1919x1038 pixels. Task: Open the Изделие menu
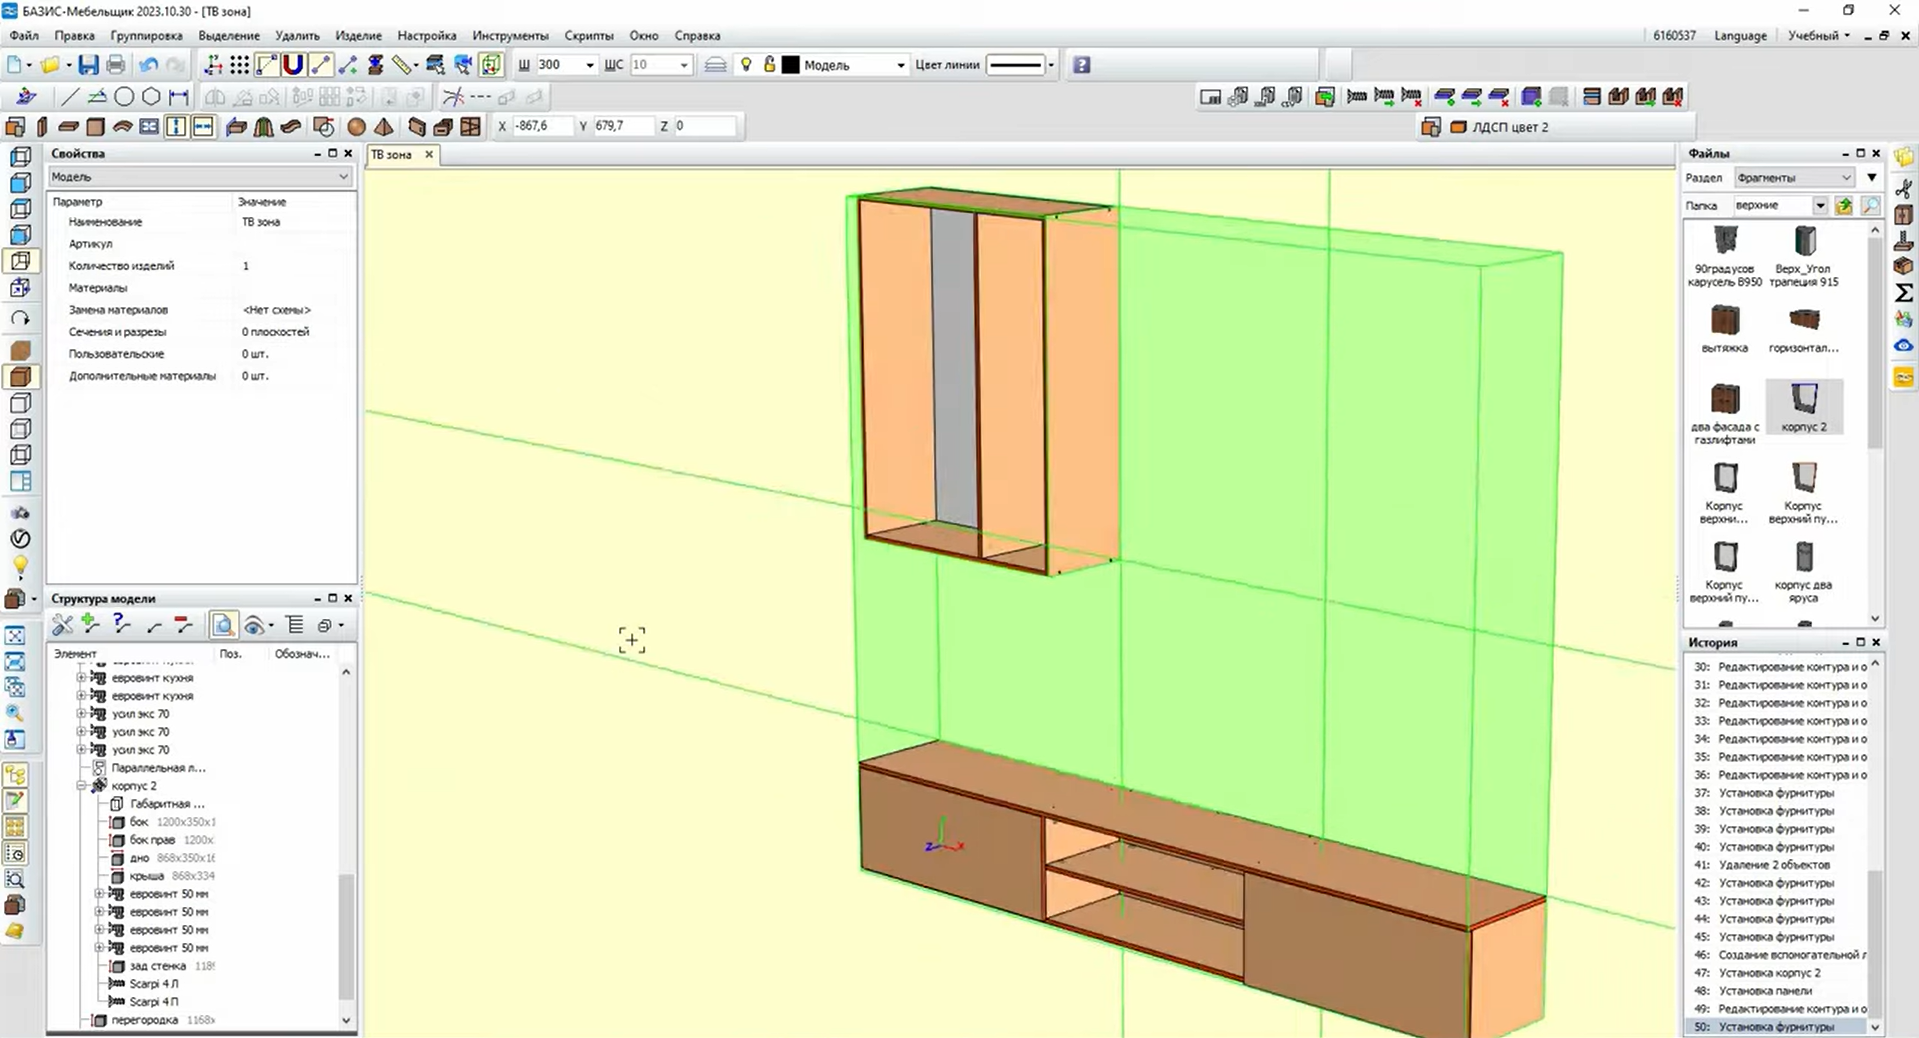[x=358, y=35]
